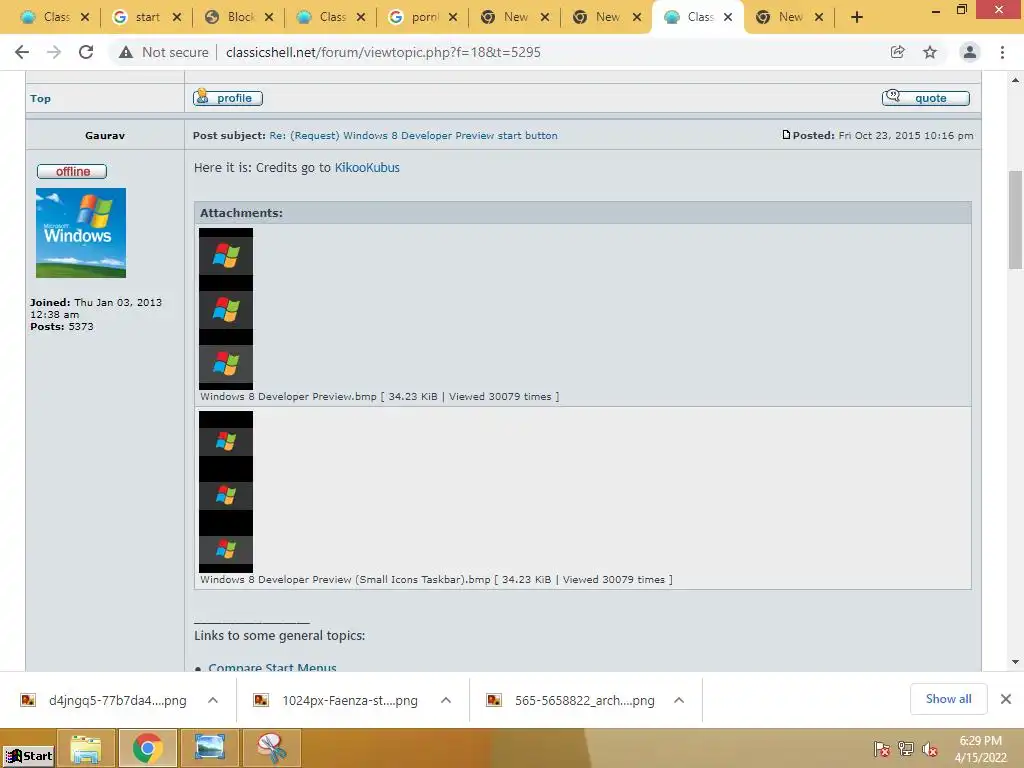Open d4jngq5-77b7da4 png download
The image size is (1024, 768).
point(104,700)
